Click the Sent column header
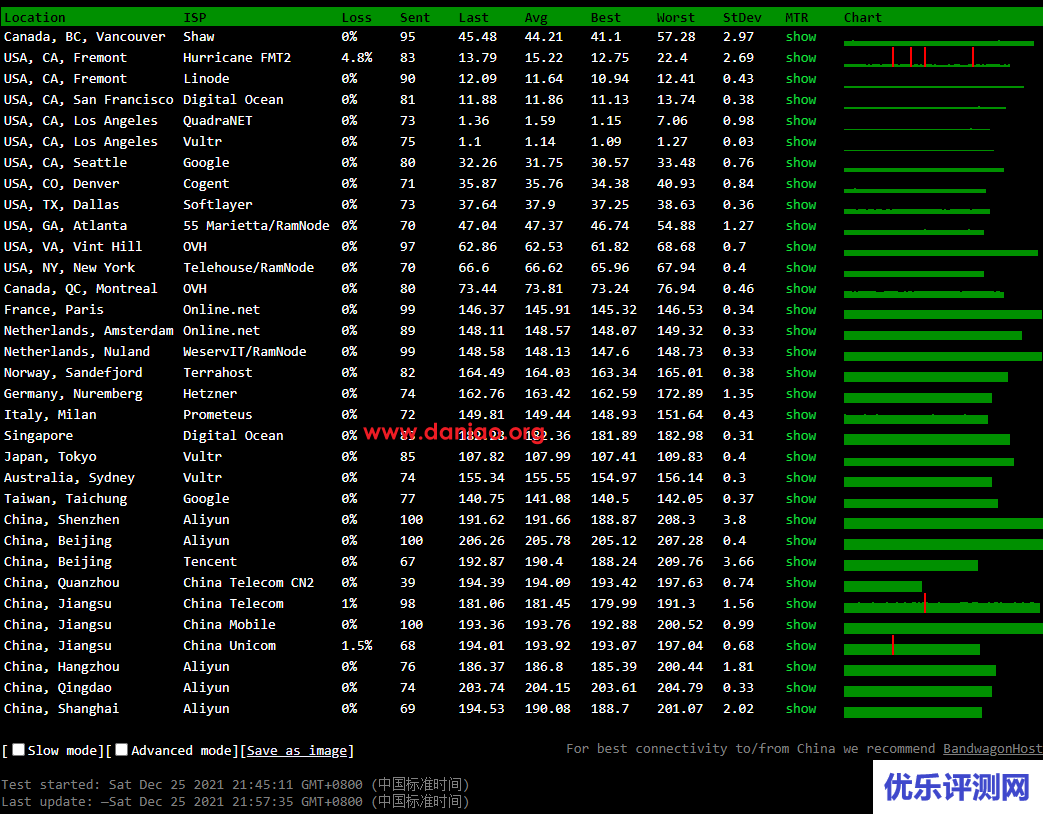The image size is (1043, 814). tap(415, 17)
